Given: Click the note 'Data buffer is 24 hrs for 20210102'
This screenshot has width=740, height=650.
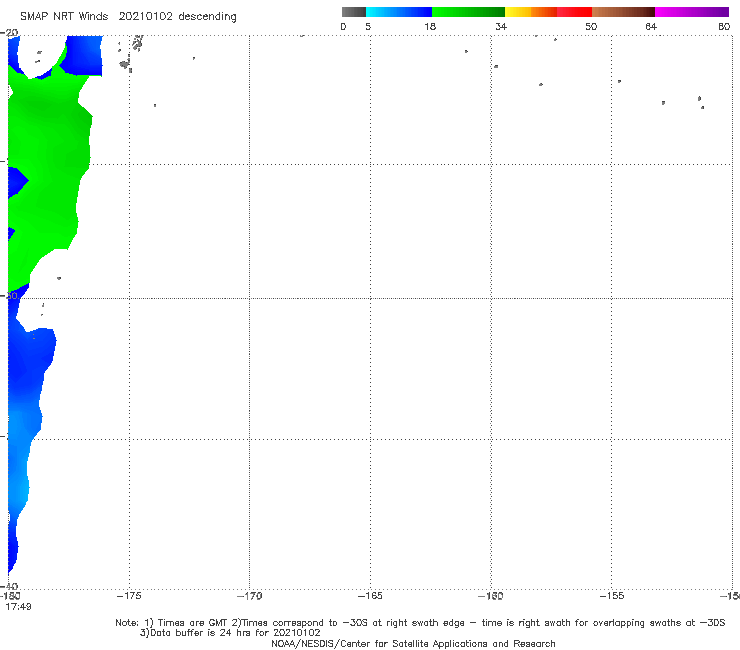Looking at the screenshot, I should point(230,633).
